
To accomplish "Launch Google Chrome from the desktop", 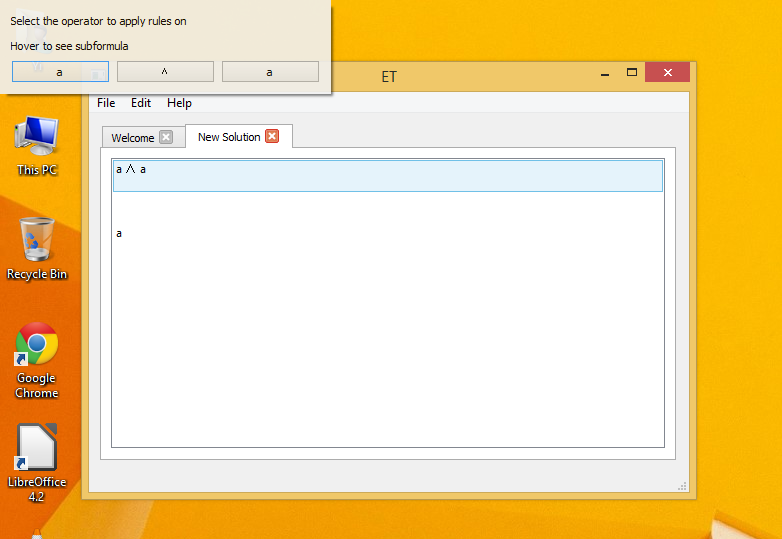I will (36, 360).
